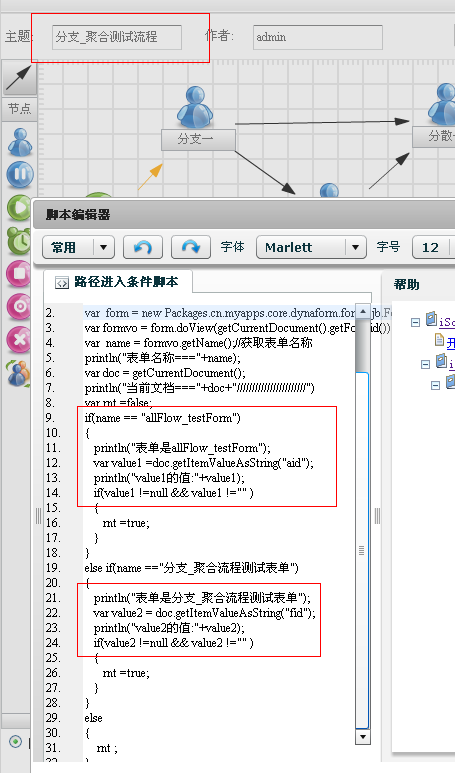Click the 主题 subject input field
Image resolution: width=455 pixels, height=773 pixels.
(x=117, y=37)
